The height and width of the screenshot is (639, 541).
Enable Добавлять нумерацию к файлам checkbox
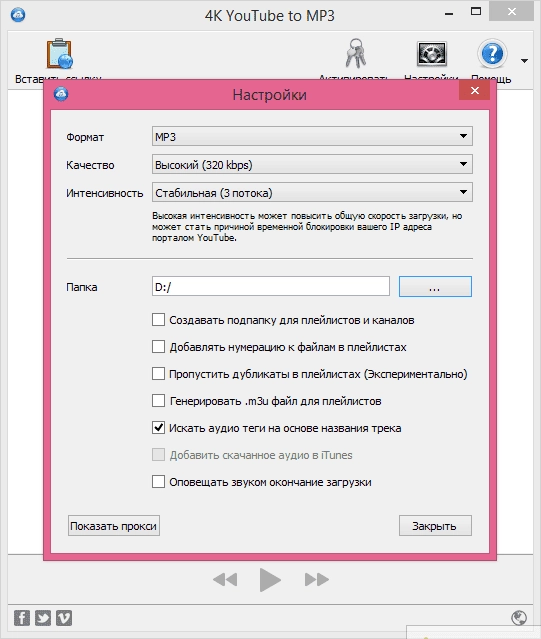point(158,346)
